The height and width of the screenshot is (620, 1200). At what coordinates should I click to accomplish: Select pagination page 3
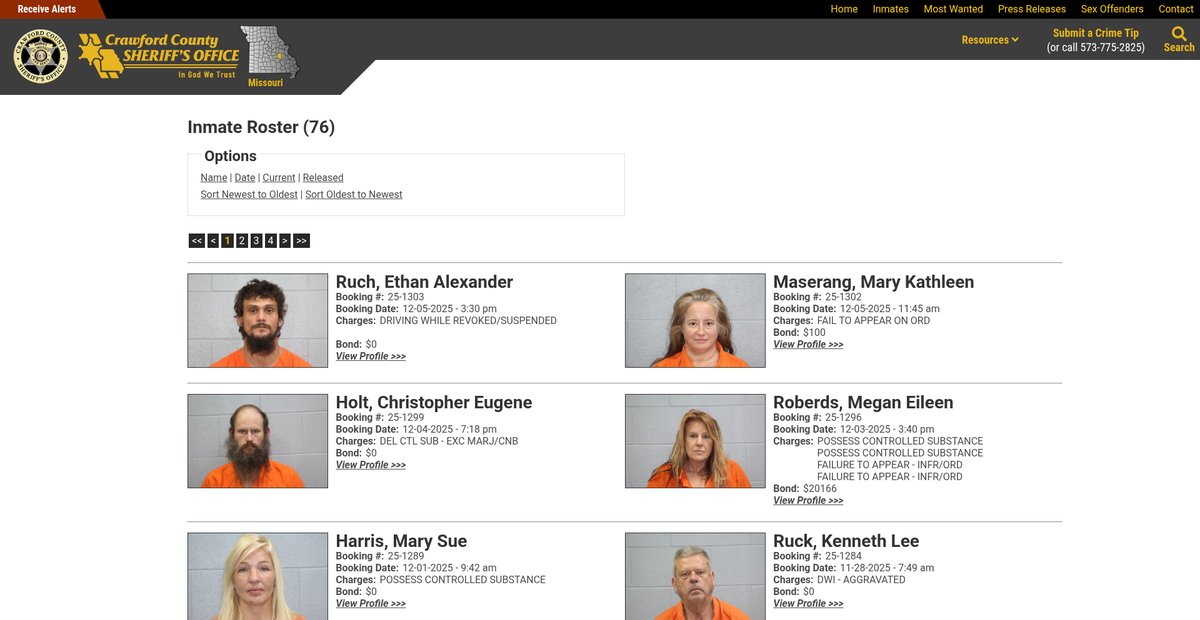256,241
